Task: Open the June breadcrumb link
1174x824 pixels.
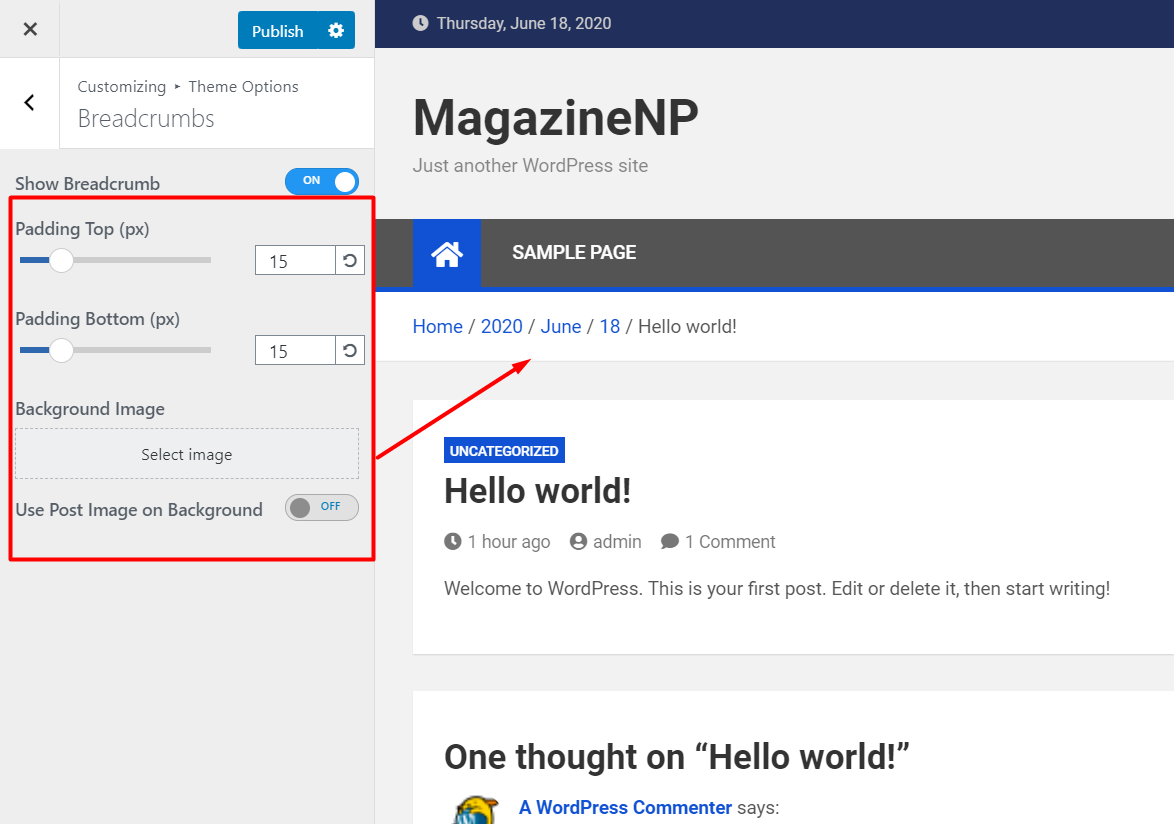Action: 561,326
